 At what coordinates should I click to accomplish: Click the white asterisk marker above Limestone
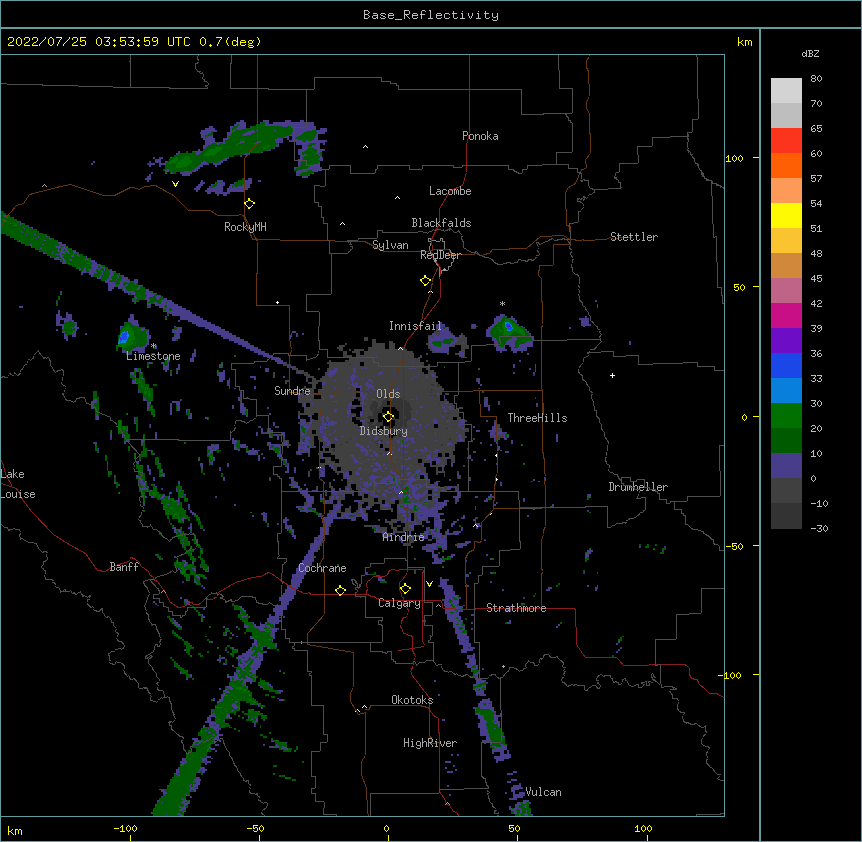click(x=154, y=346)
